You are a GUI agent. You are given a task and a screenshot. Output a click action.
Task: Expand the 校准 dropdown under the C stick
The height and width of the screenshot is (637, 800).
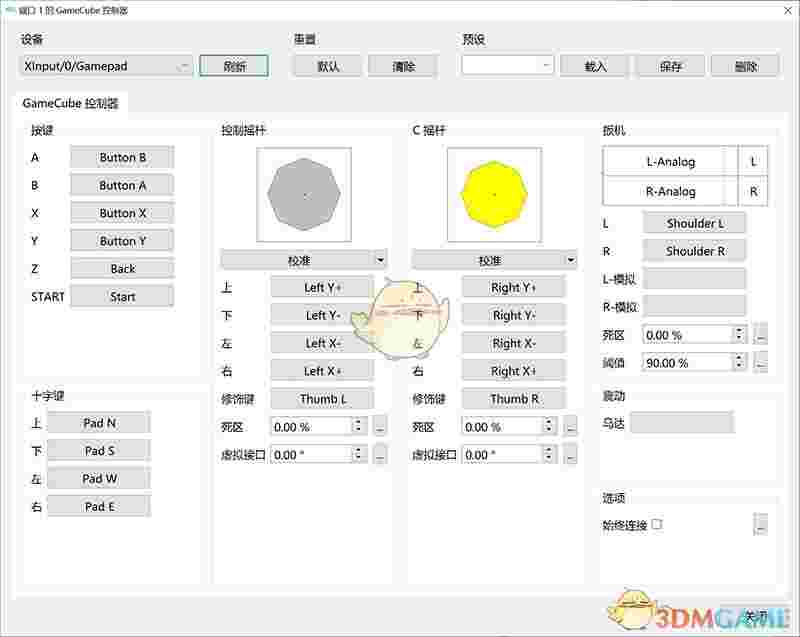pos(493,259)
